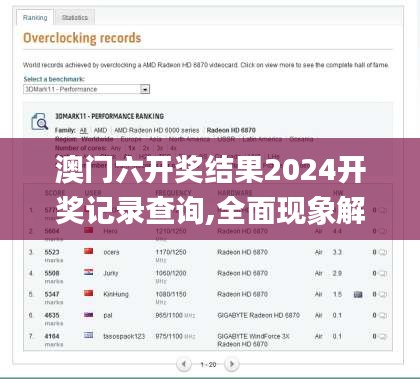Select the Ranking tab
420x379 pixels.
coord(35,18)
